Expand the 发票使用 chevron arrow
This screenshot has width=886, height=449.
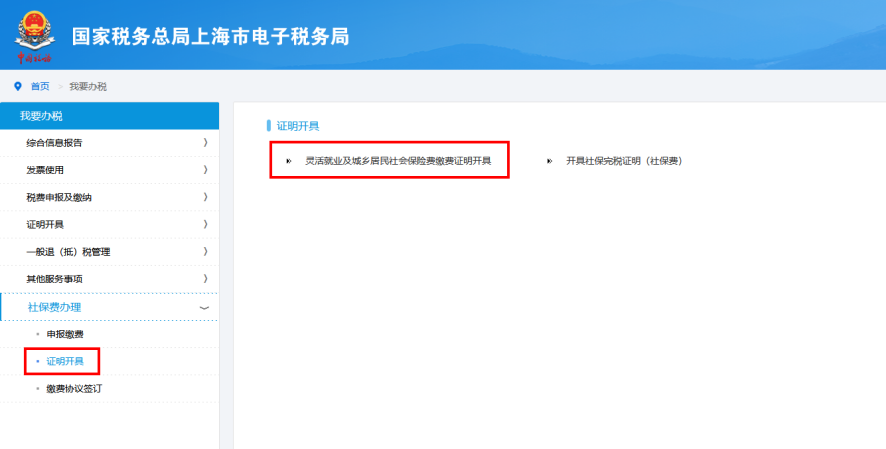(205, 170)
